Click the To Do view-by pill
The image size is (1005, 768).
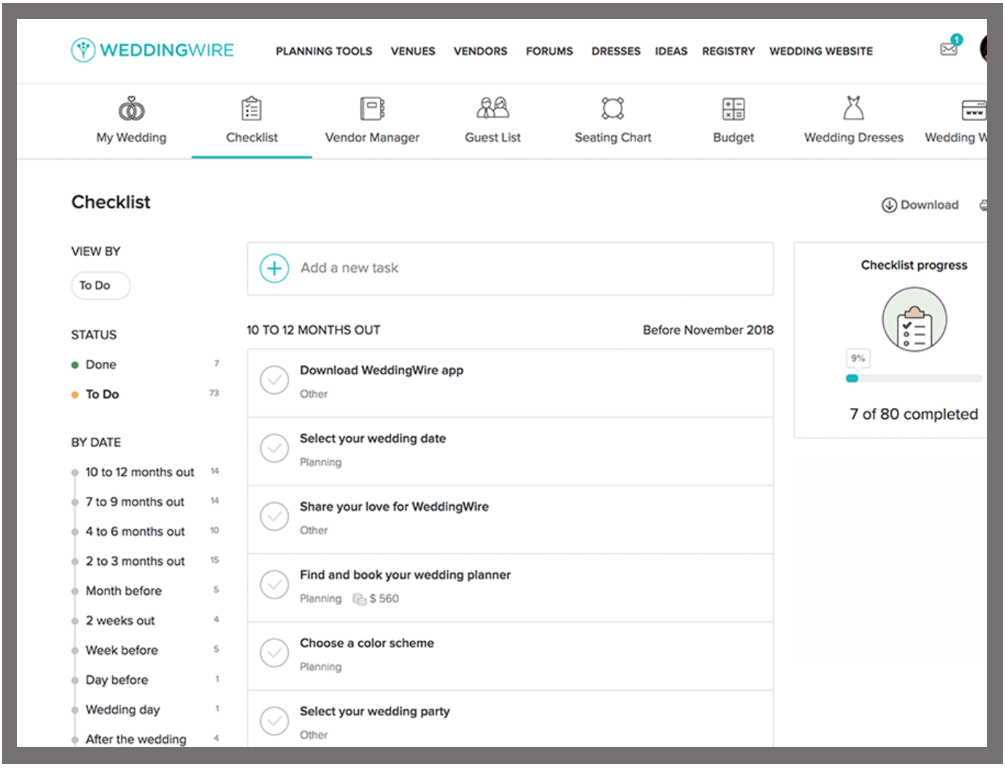coord(101,285)
